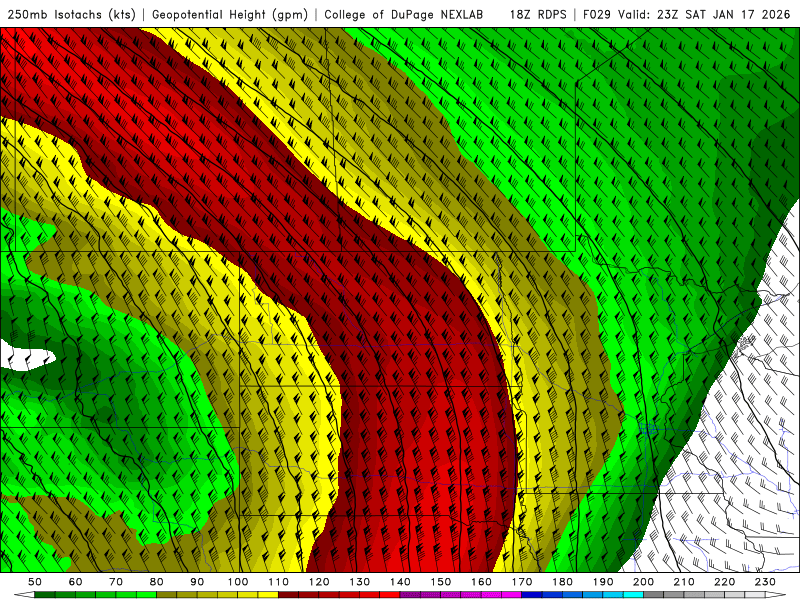Click the bright yellow color bar swatch left of 110
The height and width of the screenshot is (600, 800).
click(268, 595)
